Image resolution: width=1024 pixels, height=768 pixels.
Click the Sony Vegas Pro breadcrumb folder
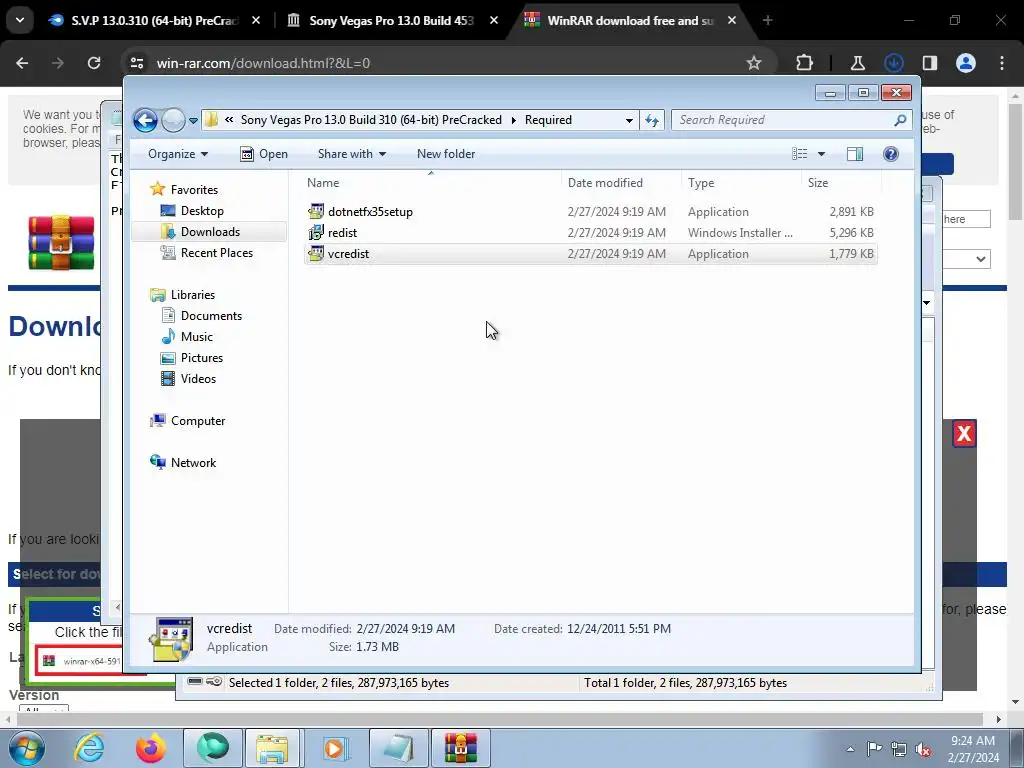tap(371, 120)
